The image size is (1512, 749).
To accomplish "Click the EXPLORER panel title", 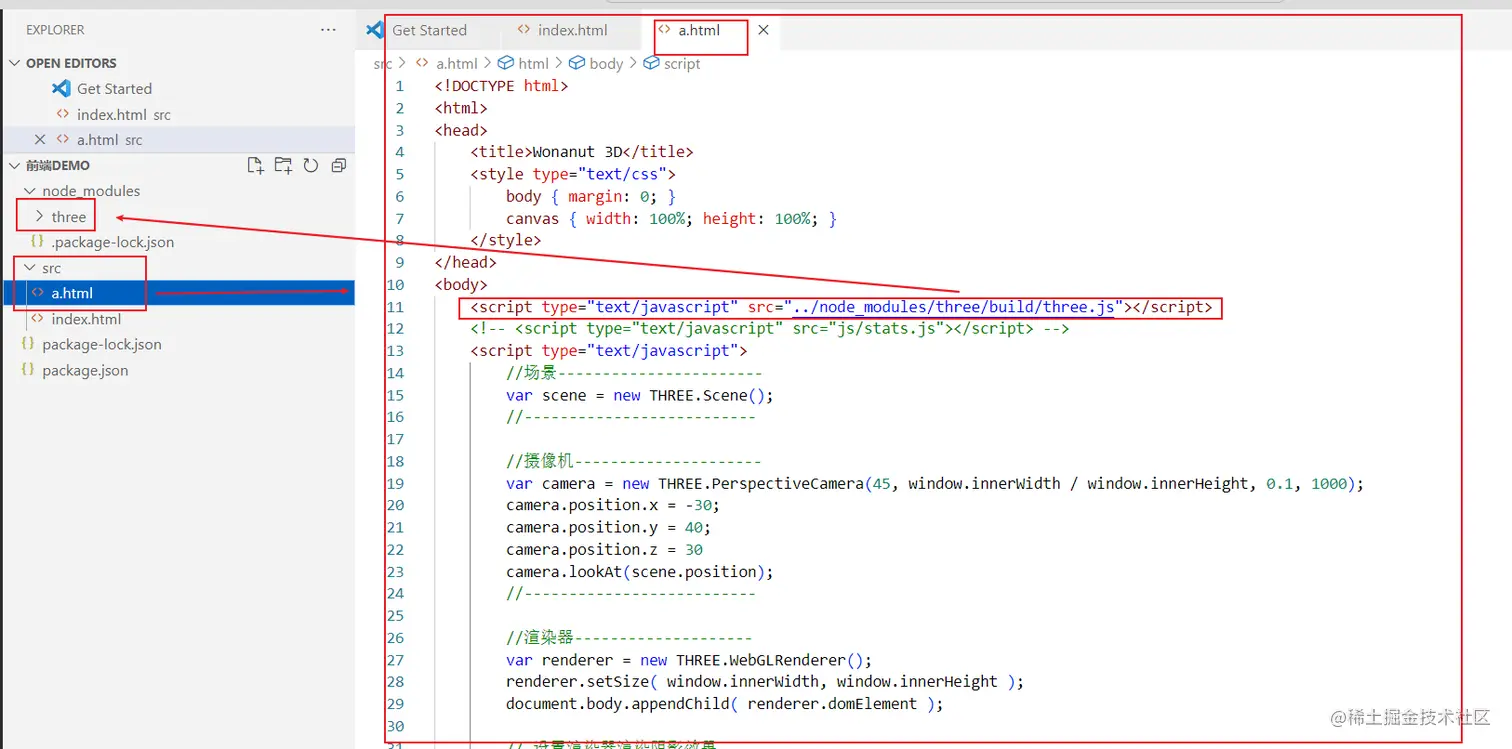I will [x=55, y=30].
